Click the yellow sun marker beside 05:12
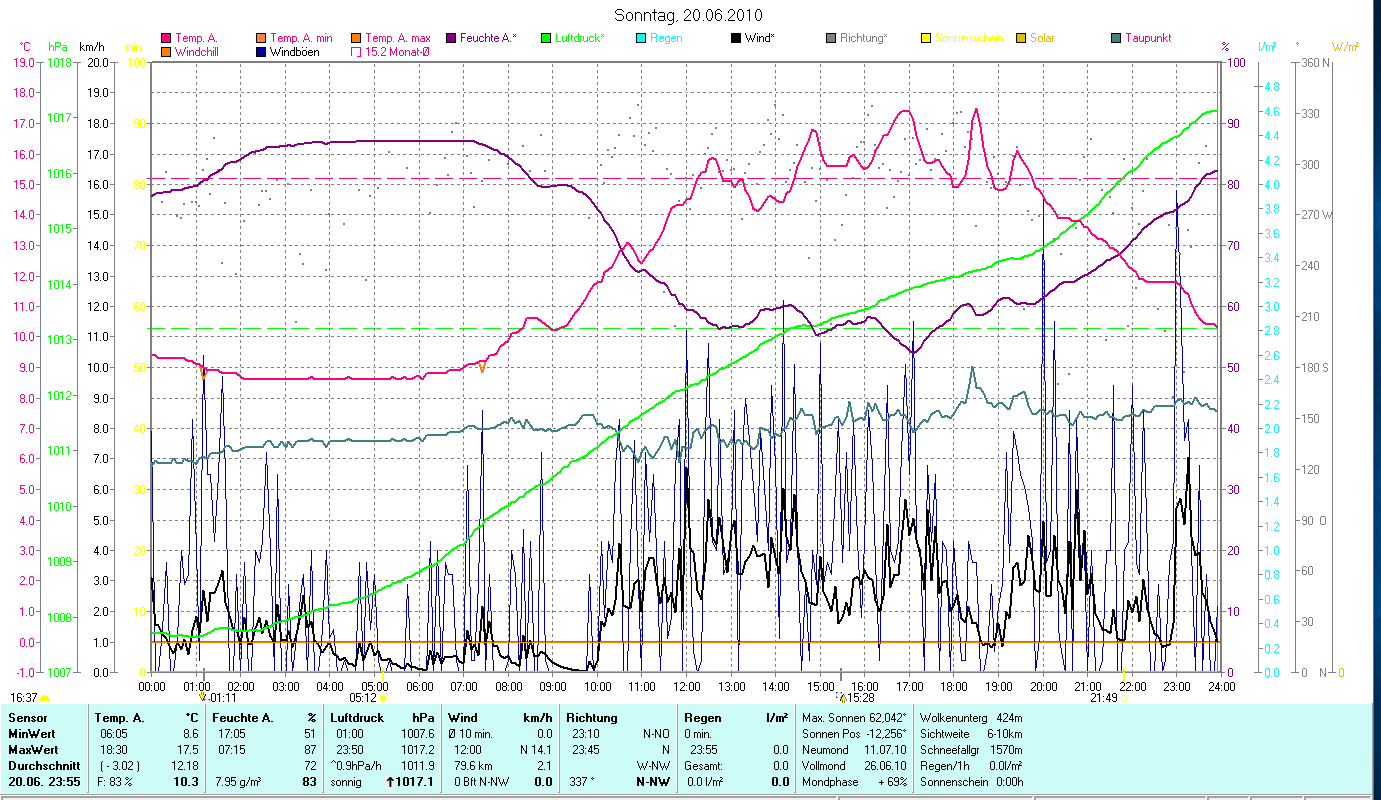Viewport: 1381px width, 800px height. (x=382, y=699)
